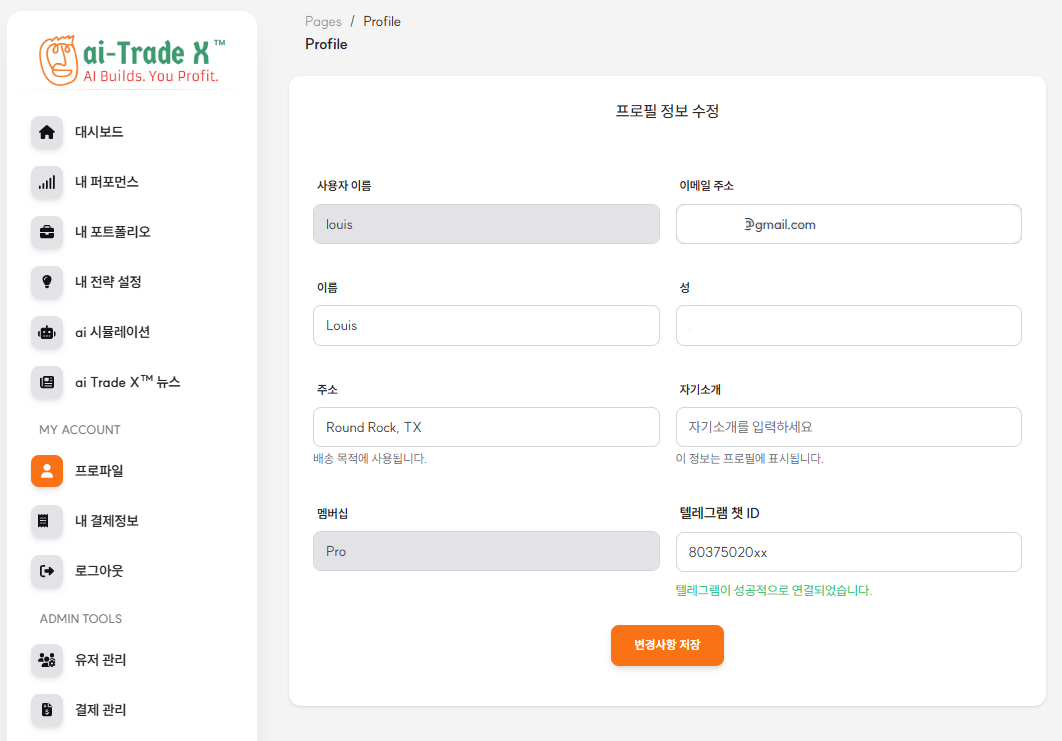Focus the 텔레그램 챗 ID field
1062x741 pixels.
tap(848, 552)
